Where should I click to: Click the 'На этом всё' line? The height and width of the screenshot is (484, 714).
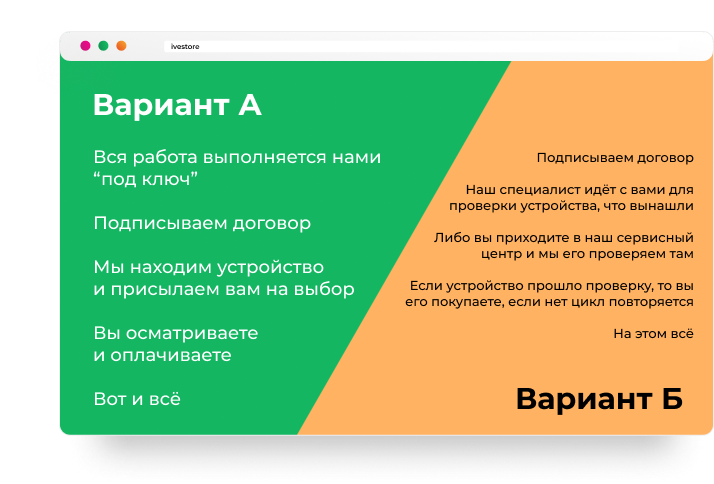[653, 333]
